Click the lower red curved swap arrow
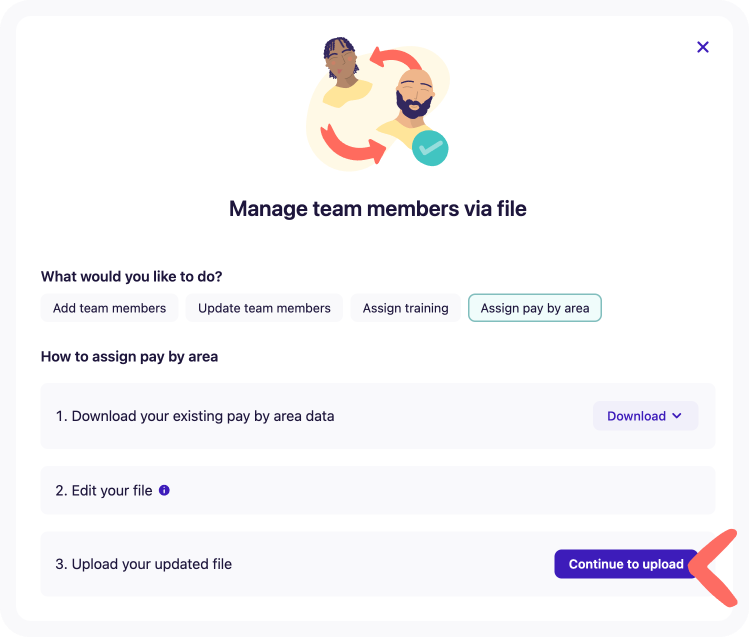Image resolution: width=749 pixels, height=637 pixels. (354, 145)
